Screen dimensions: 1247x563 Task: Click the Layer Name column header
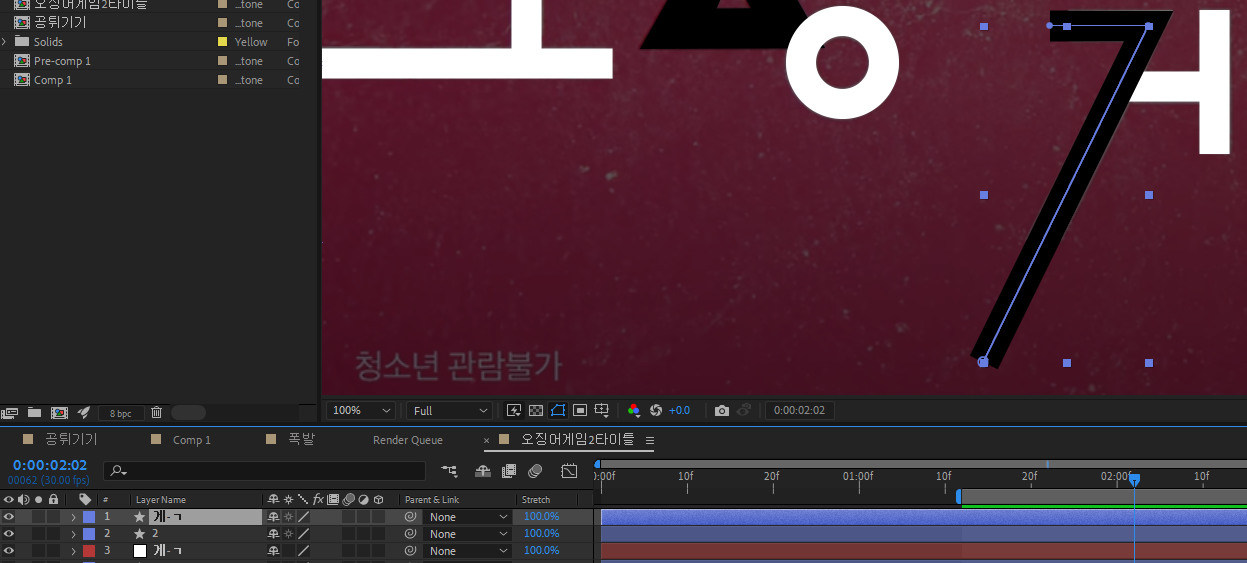pos(161,499)
